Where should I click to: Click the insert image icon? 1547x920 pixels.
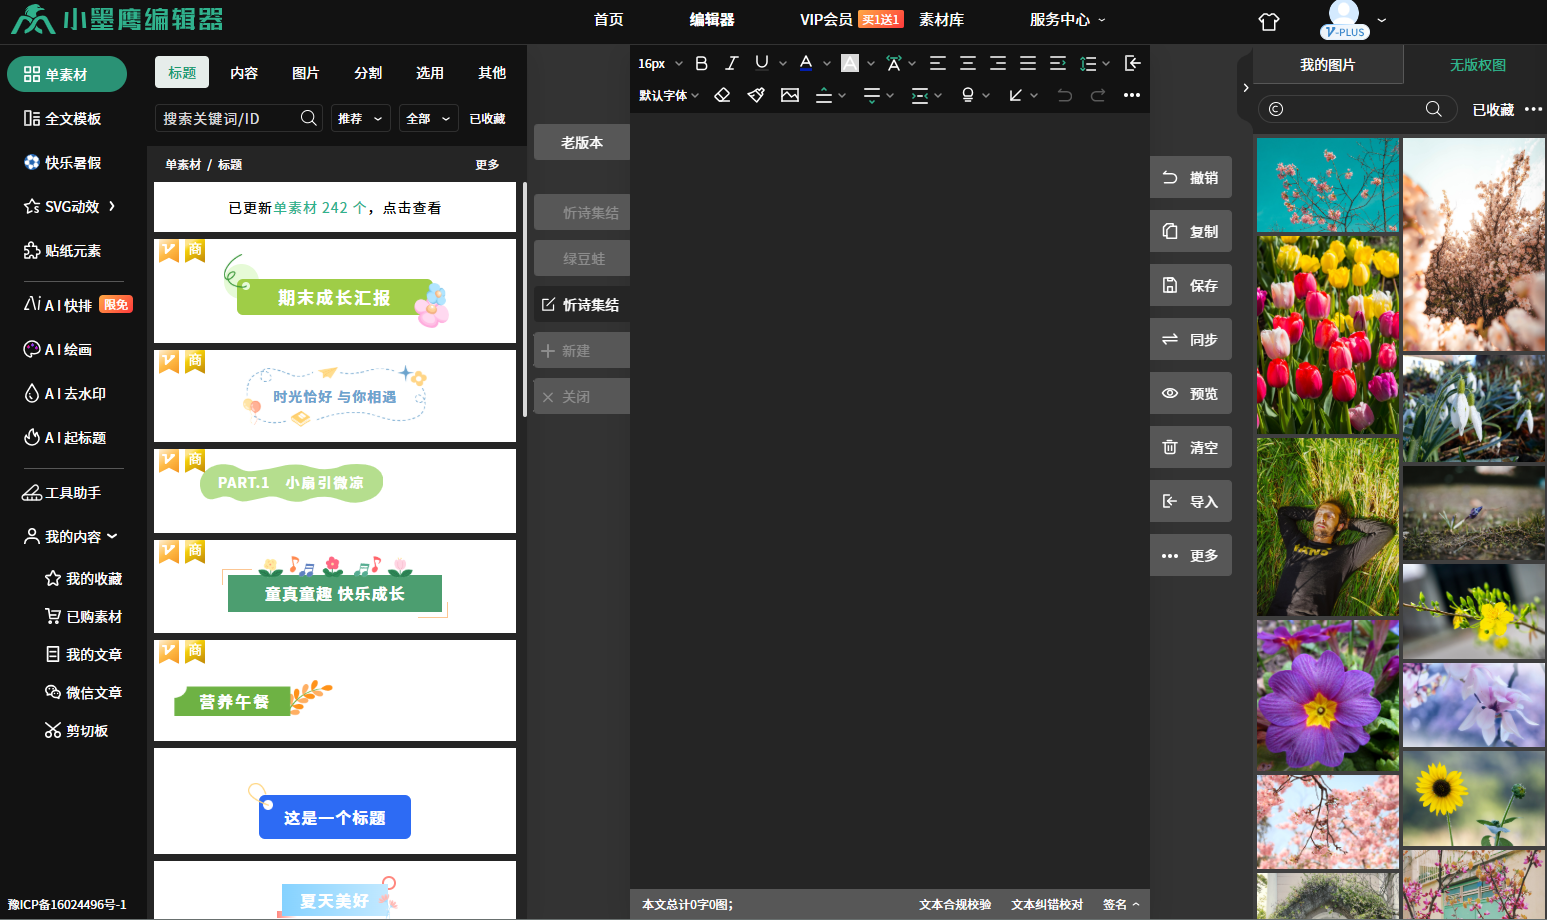(790, 95)
